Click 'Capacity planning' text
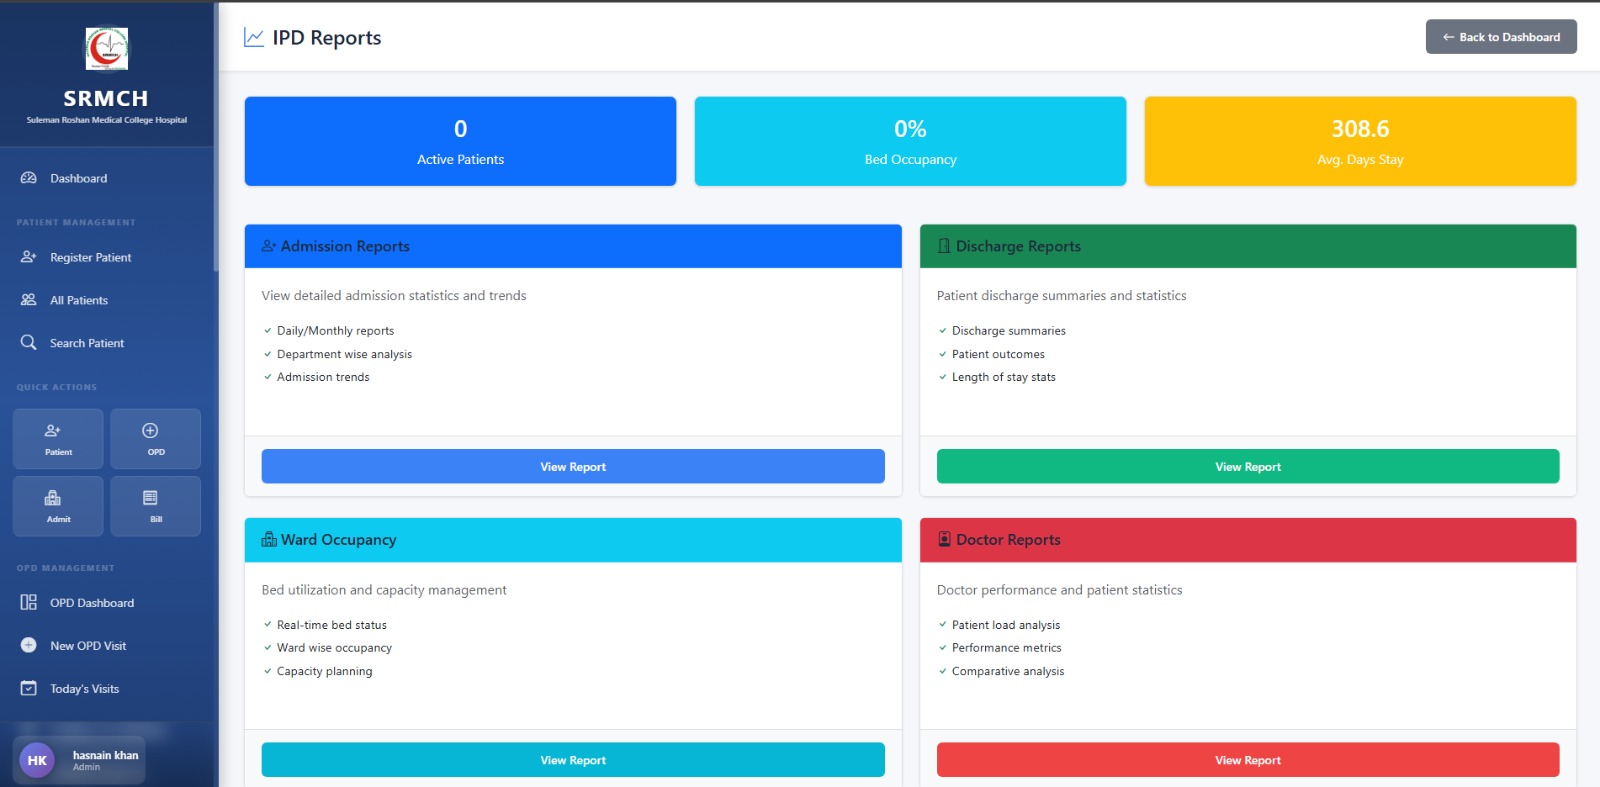Viewport: 1600px width, 787px height. point(324,671)
